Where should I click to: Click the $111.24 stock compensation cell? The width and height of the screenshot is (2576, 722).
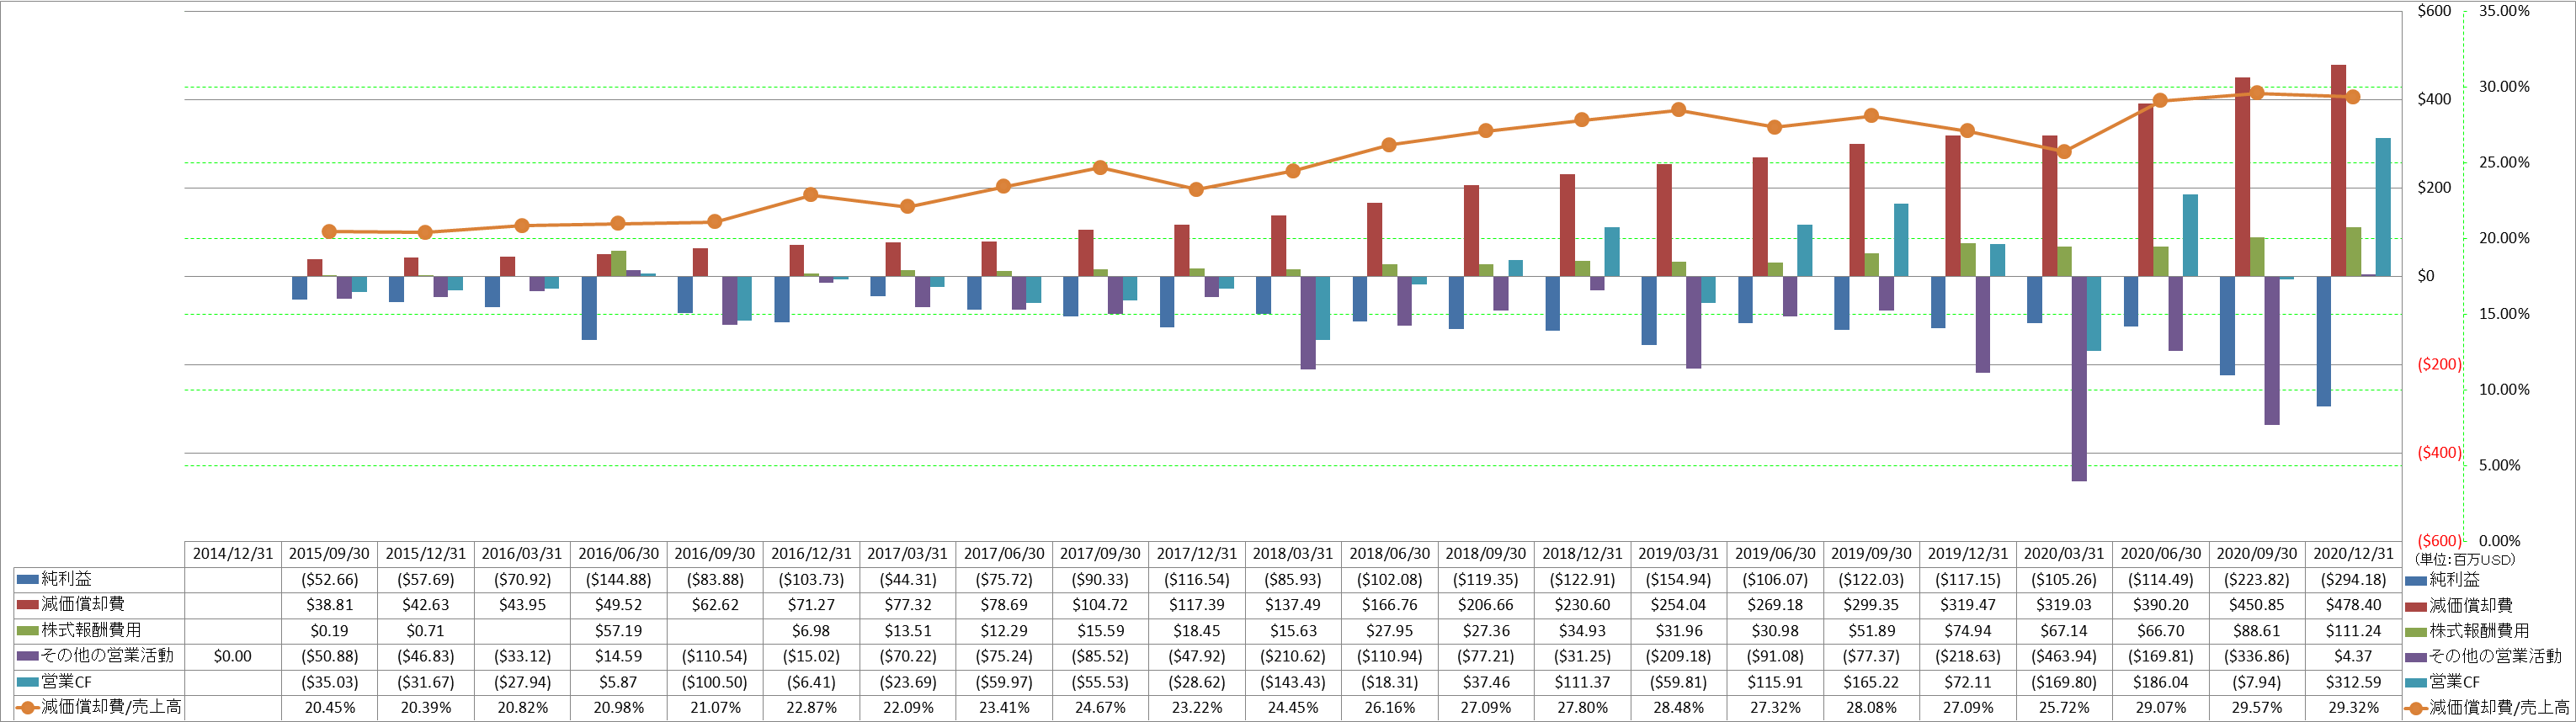[2353, 630]
